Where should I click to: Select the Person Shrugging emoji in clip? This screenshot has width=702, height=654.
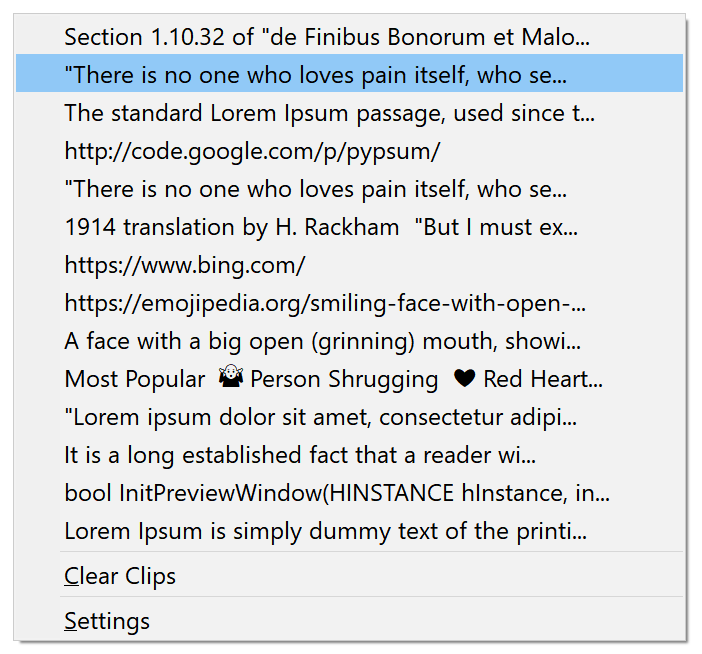click(x=231, y=378)
